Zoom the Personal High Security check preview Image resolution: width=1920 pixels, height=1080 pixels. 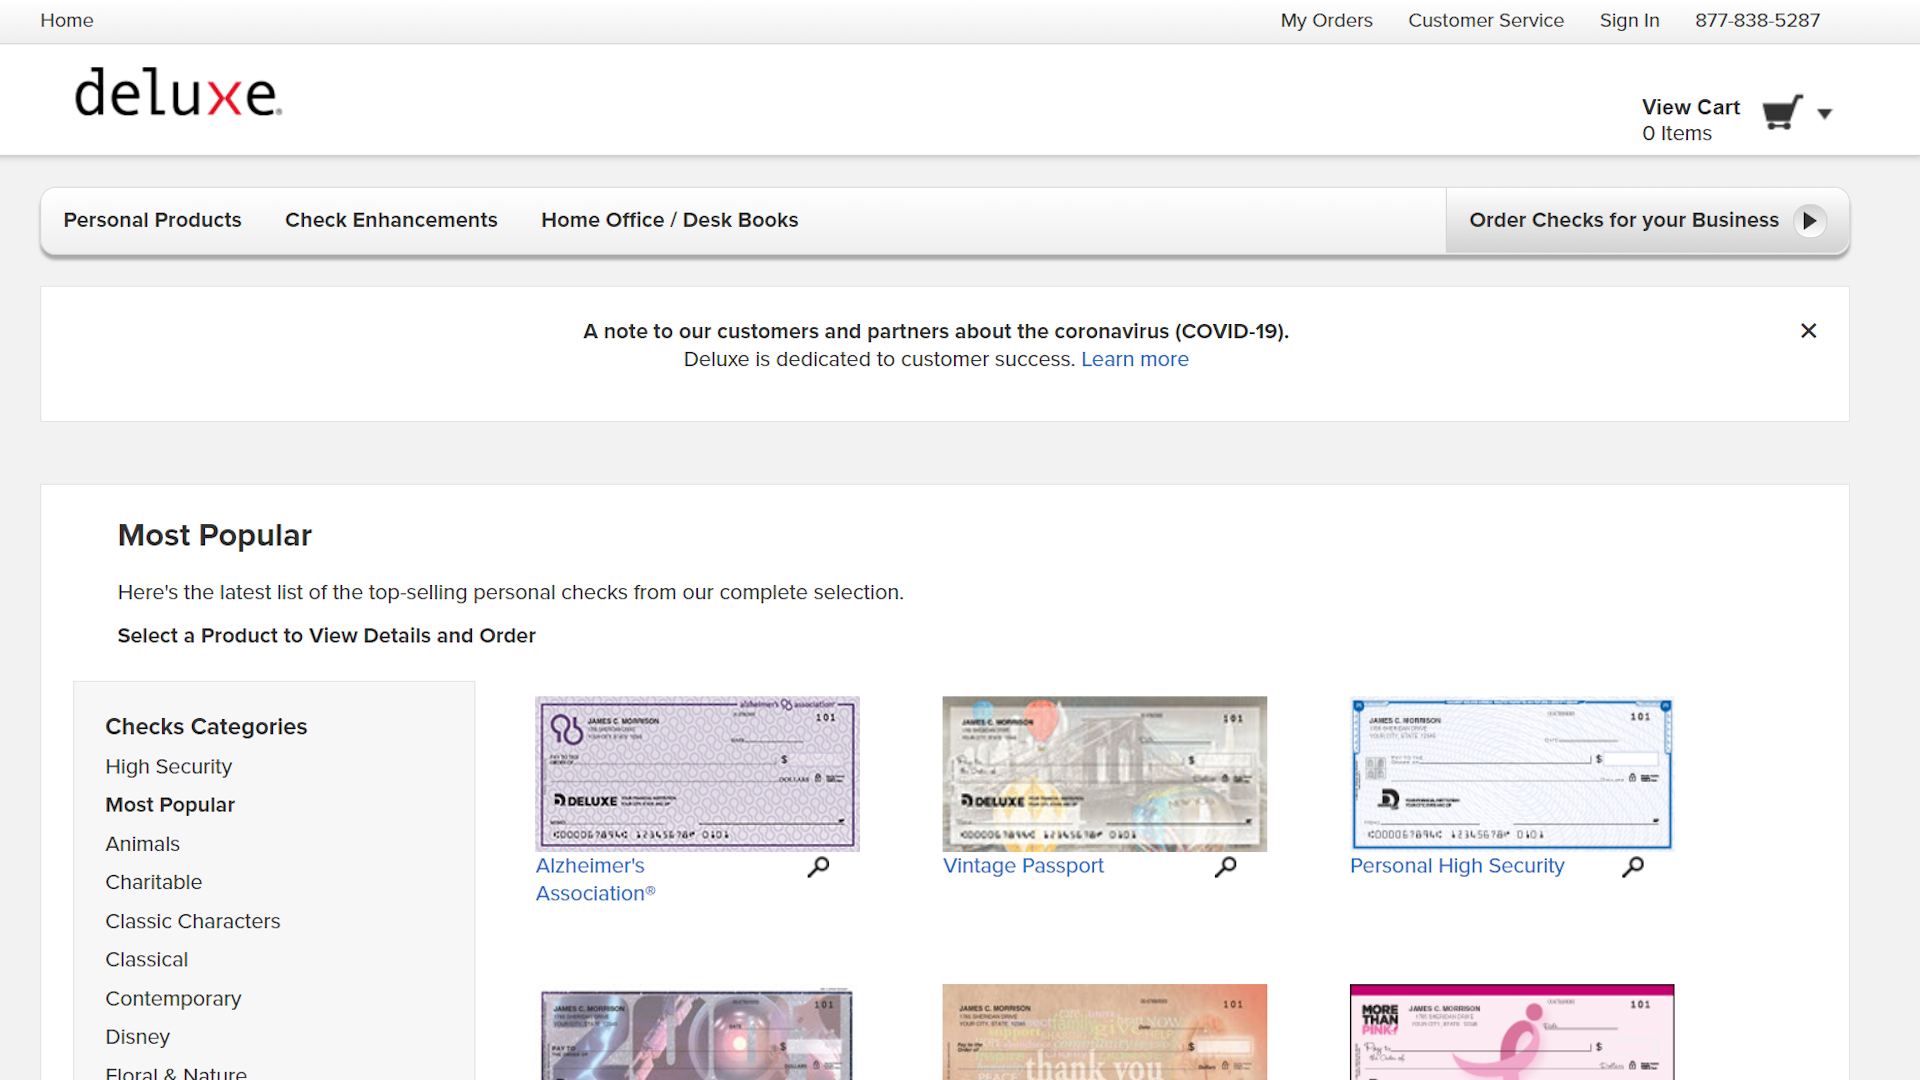tap(1634, 867)
